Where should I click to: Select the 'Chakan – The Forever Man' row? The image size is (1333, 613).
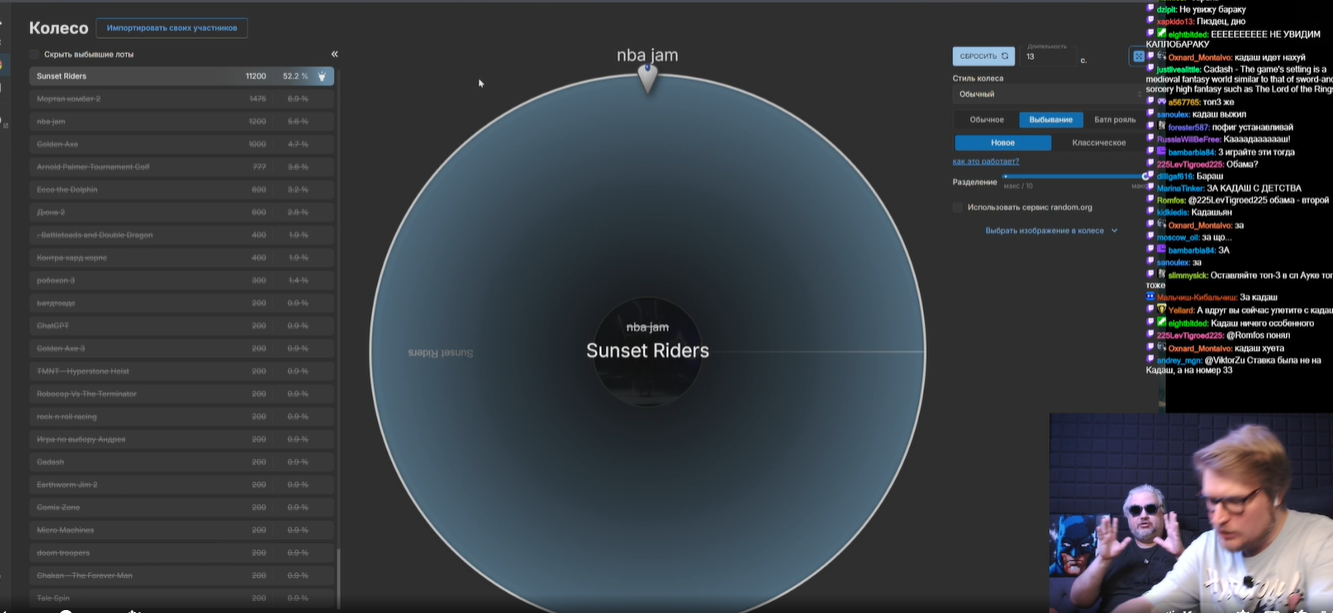181,575
